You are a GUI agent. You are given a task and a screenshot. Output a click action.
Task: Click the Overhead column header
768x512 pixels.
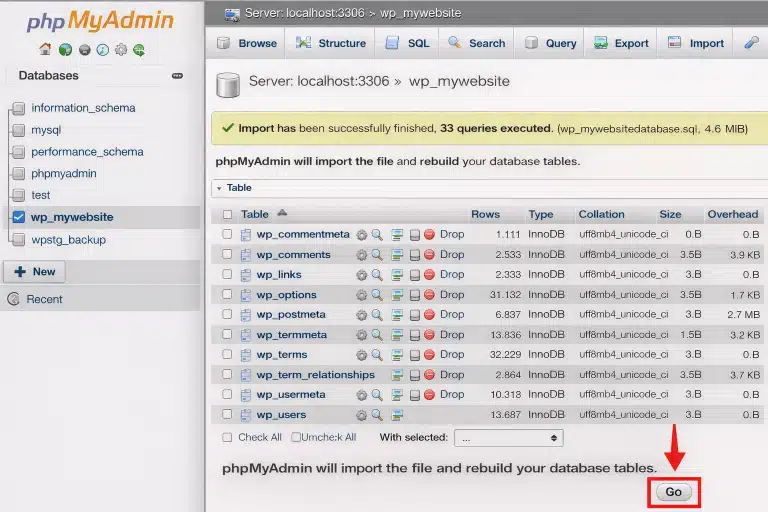pos(733,214)
